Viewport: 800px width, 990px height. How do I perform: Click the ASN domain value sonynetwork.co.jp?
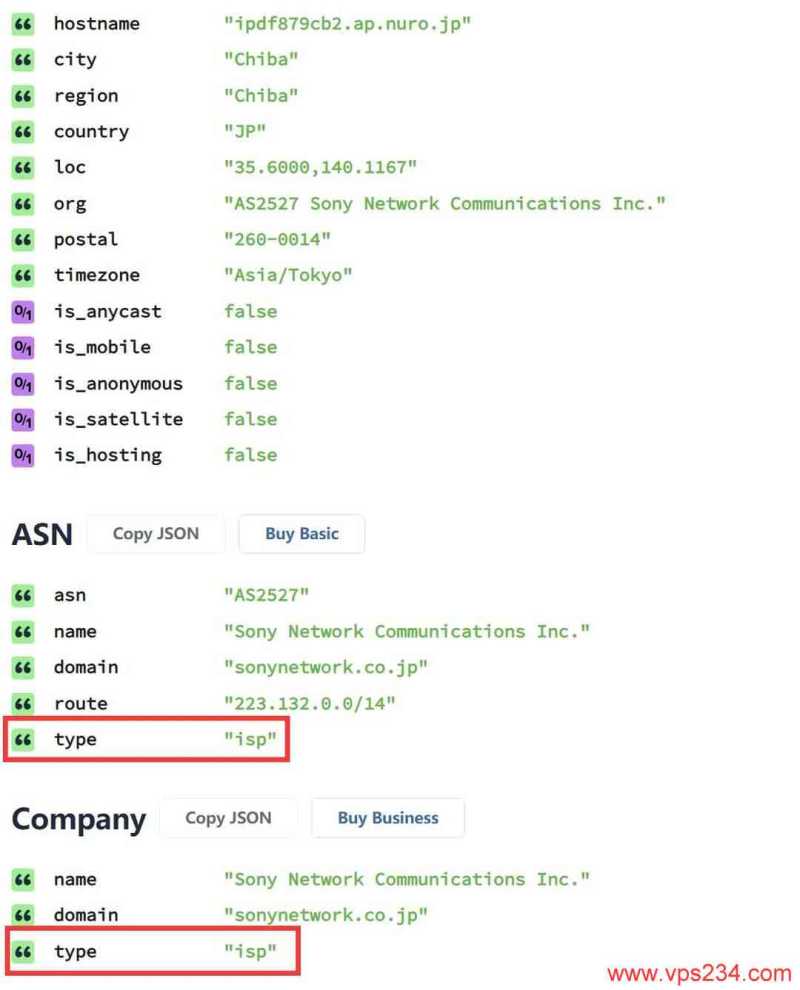[326, 667]
